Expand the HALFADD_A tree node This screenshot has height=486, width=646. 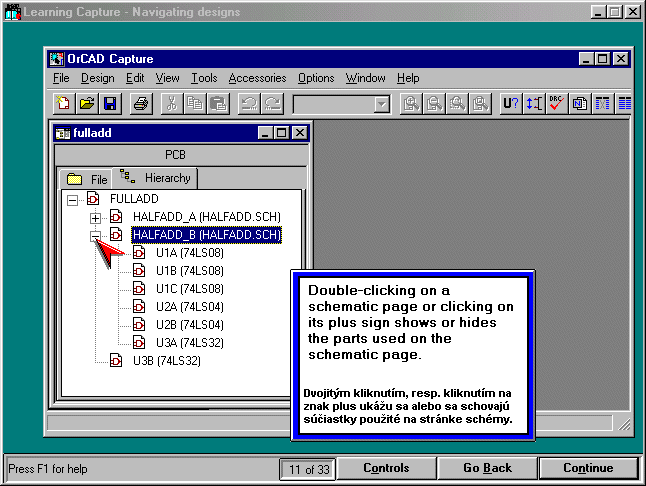pos(95,217)
